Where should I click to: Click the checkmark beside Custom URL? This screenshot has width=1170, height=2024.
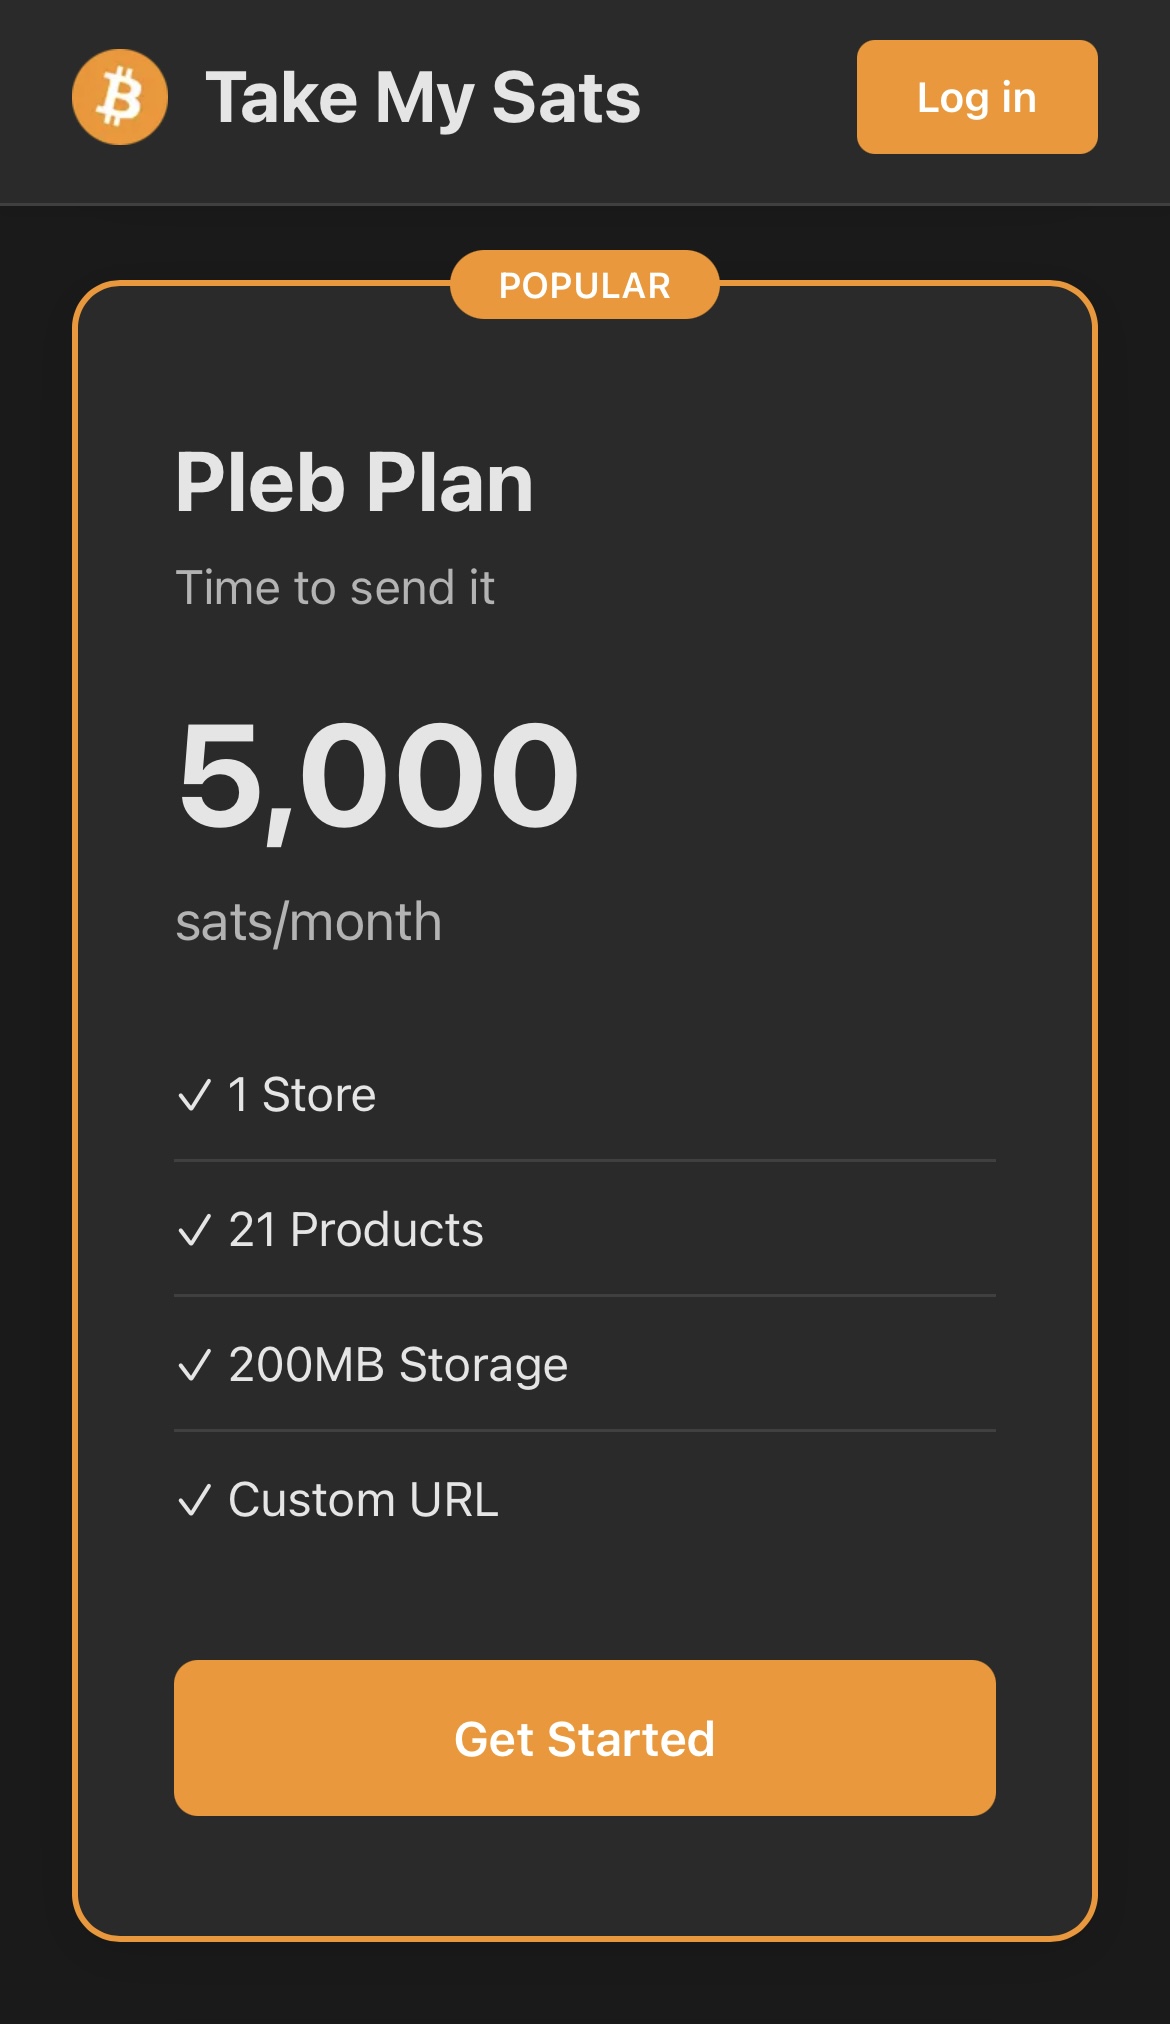(194, 1500)
